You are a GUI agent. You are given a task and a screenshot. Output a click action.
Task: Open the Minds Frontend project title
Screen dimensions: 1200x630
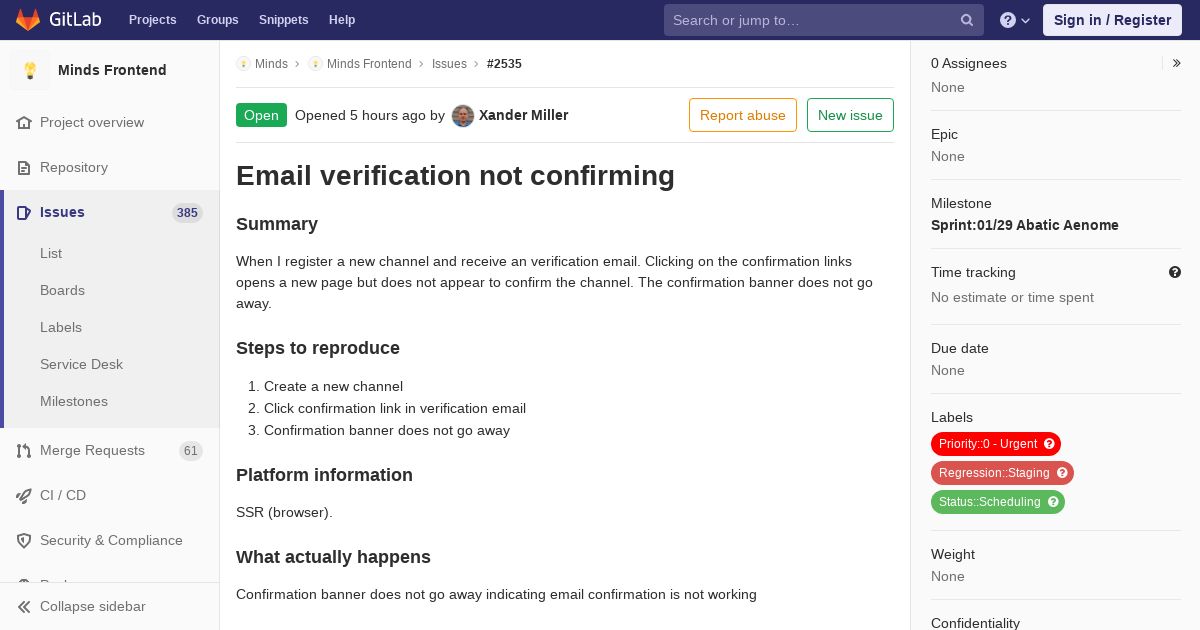[112, 70]
